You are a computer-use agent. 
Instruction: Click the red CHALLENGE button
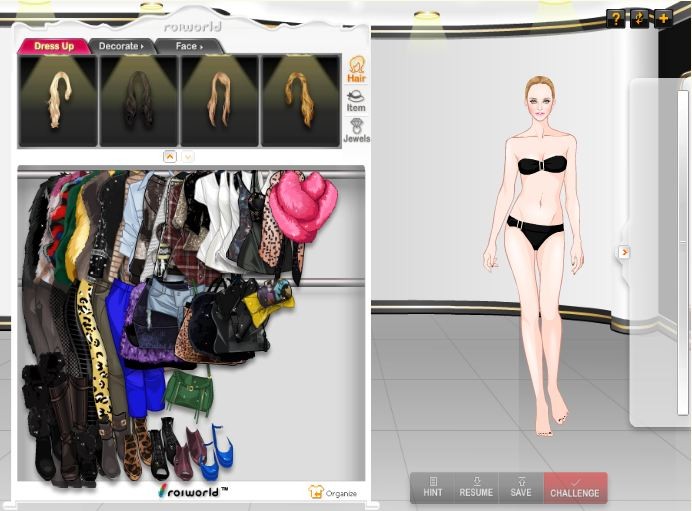pos(575,487)
